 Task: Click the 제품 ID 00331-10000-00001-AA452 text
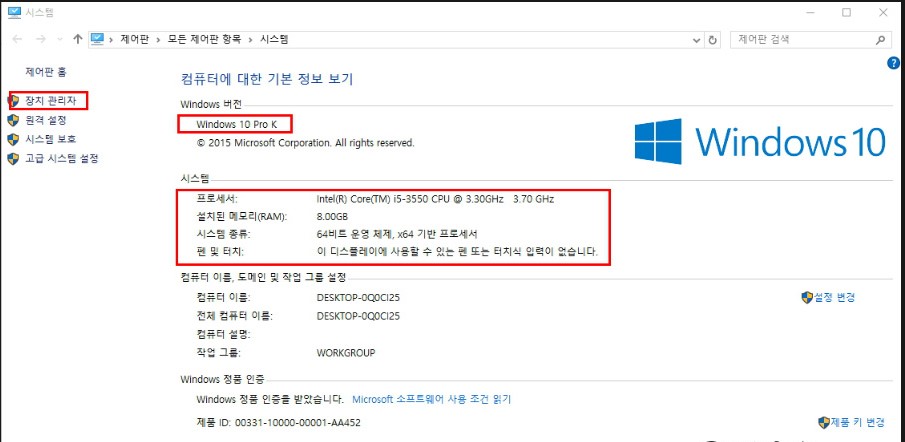pos(279,422)
